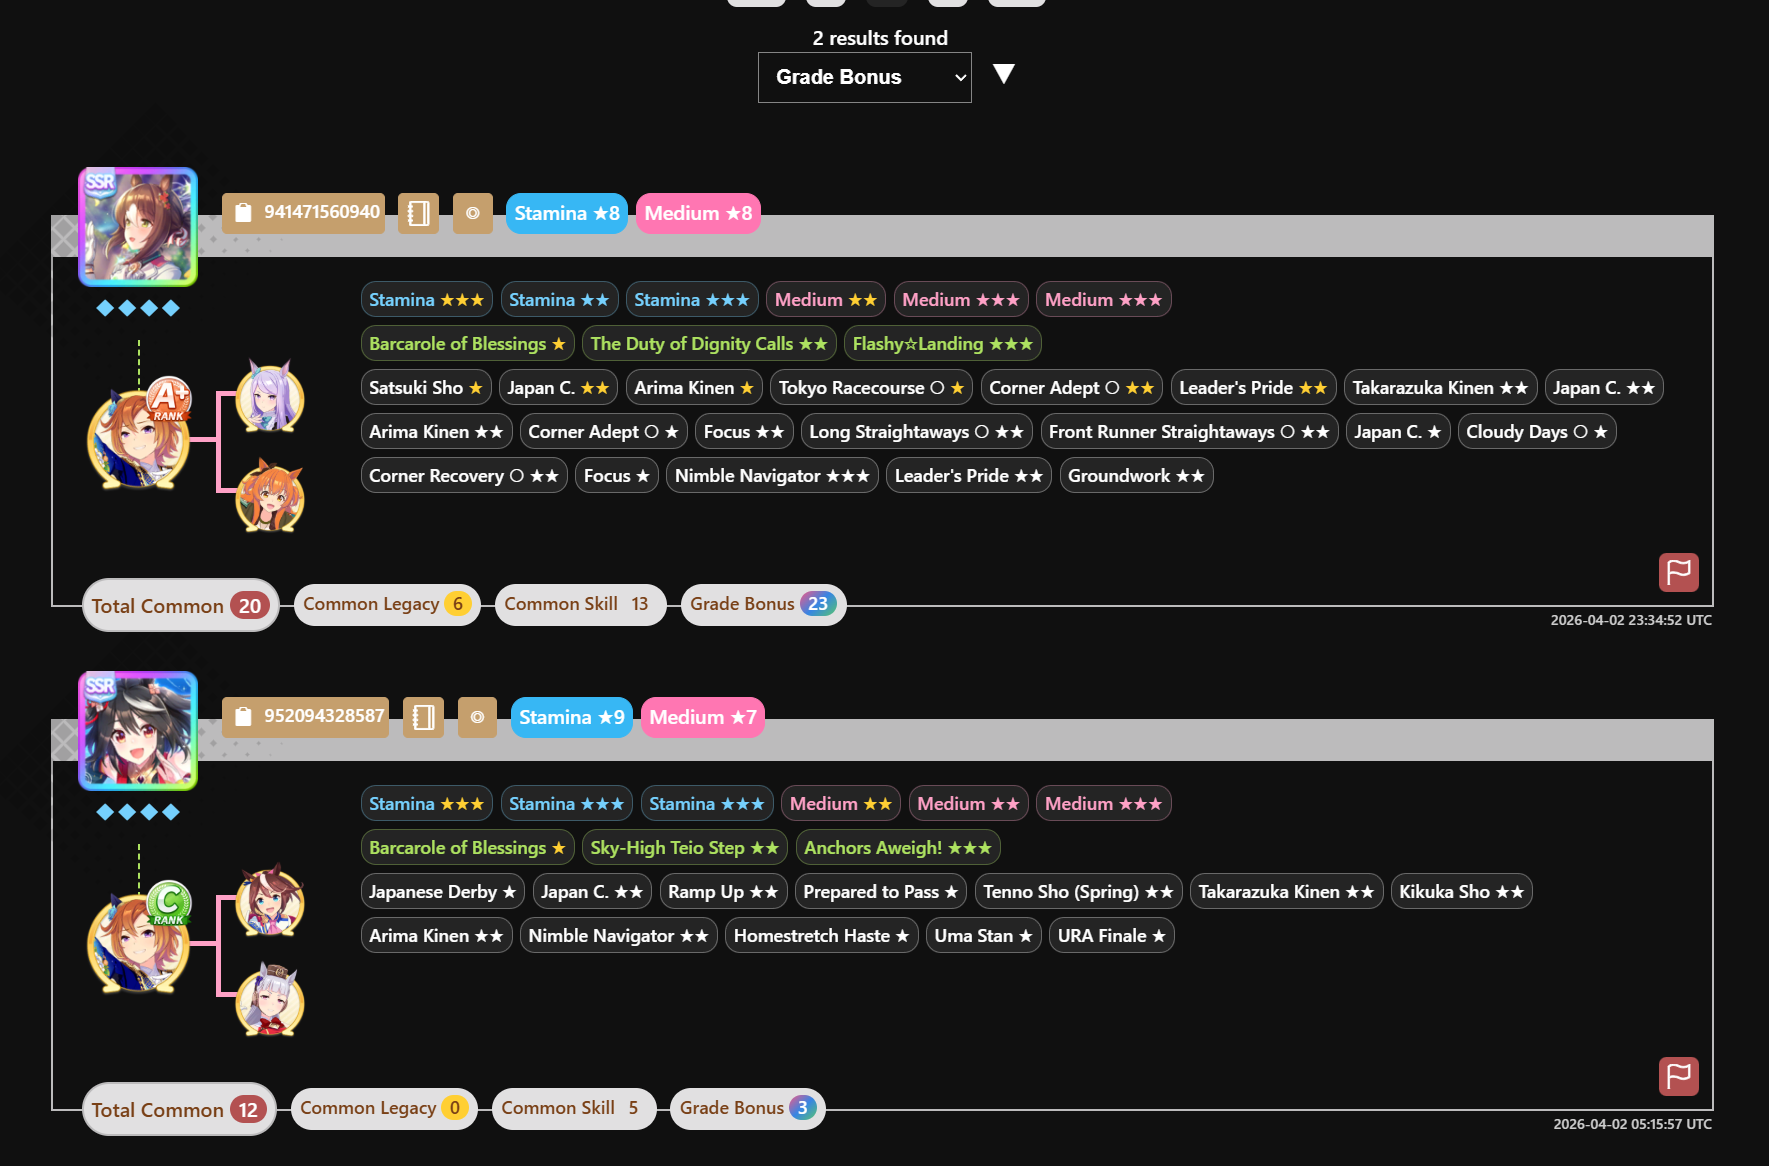
Task: Select the two-star Stamina spark chip
Action: 559,300
